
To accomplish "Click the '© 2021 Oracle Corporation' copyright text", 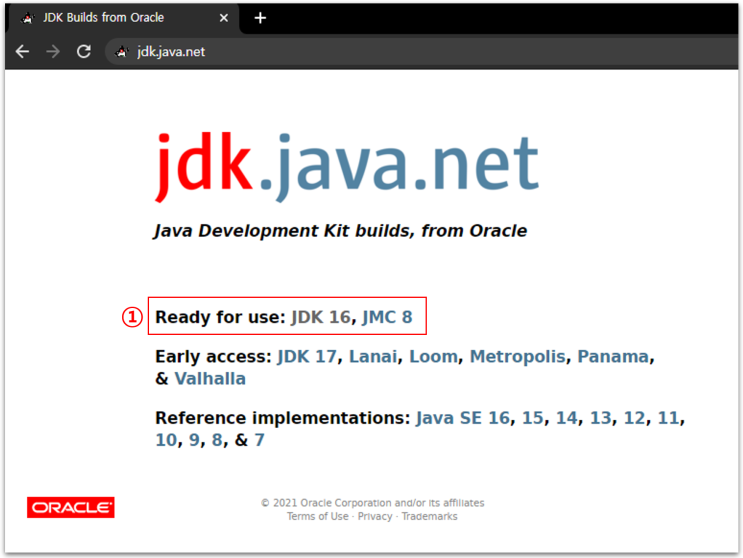I will pos(372,503).
